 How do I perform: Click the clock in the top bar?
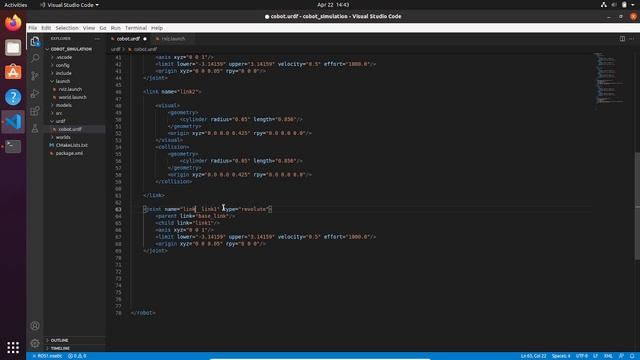point(333,5)
